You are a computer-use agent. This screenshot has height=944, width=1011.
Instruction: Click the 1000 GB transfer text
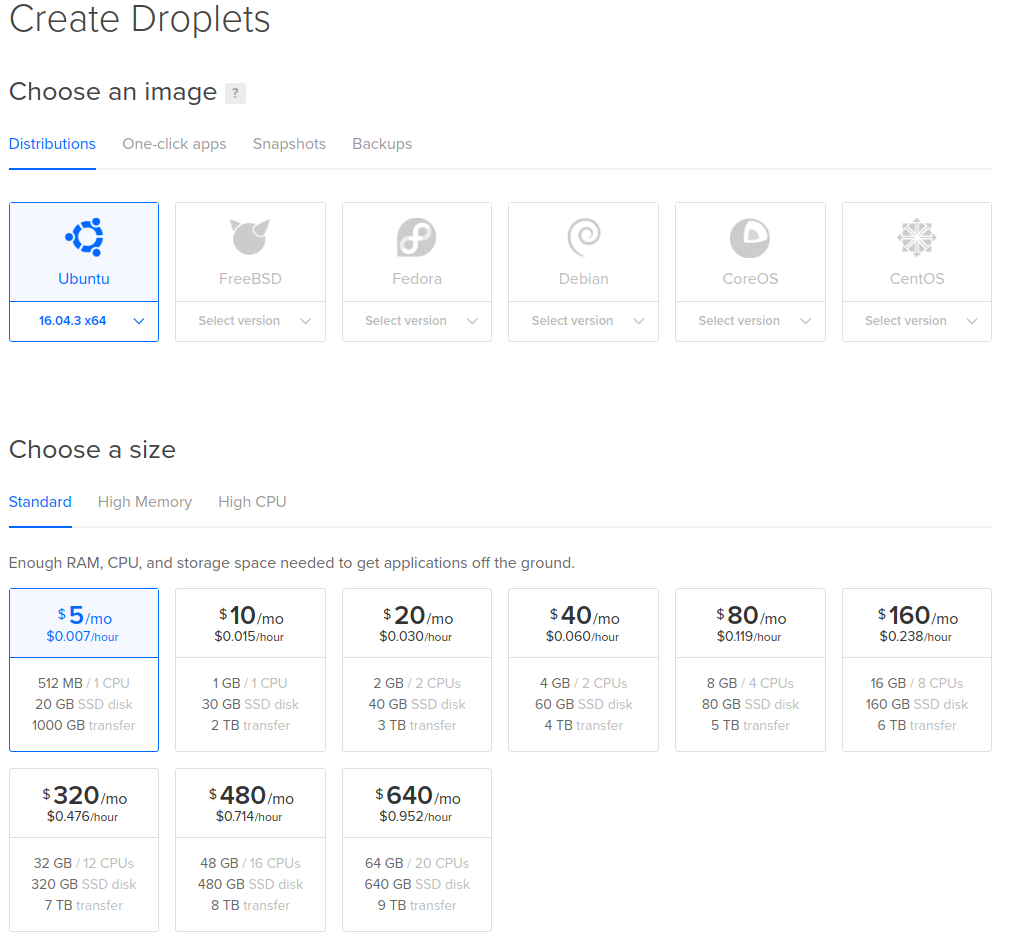point(84,725)
